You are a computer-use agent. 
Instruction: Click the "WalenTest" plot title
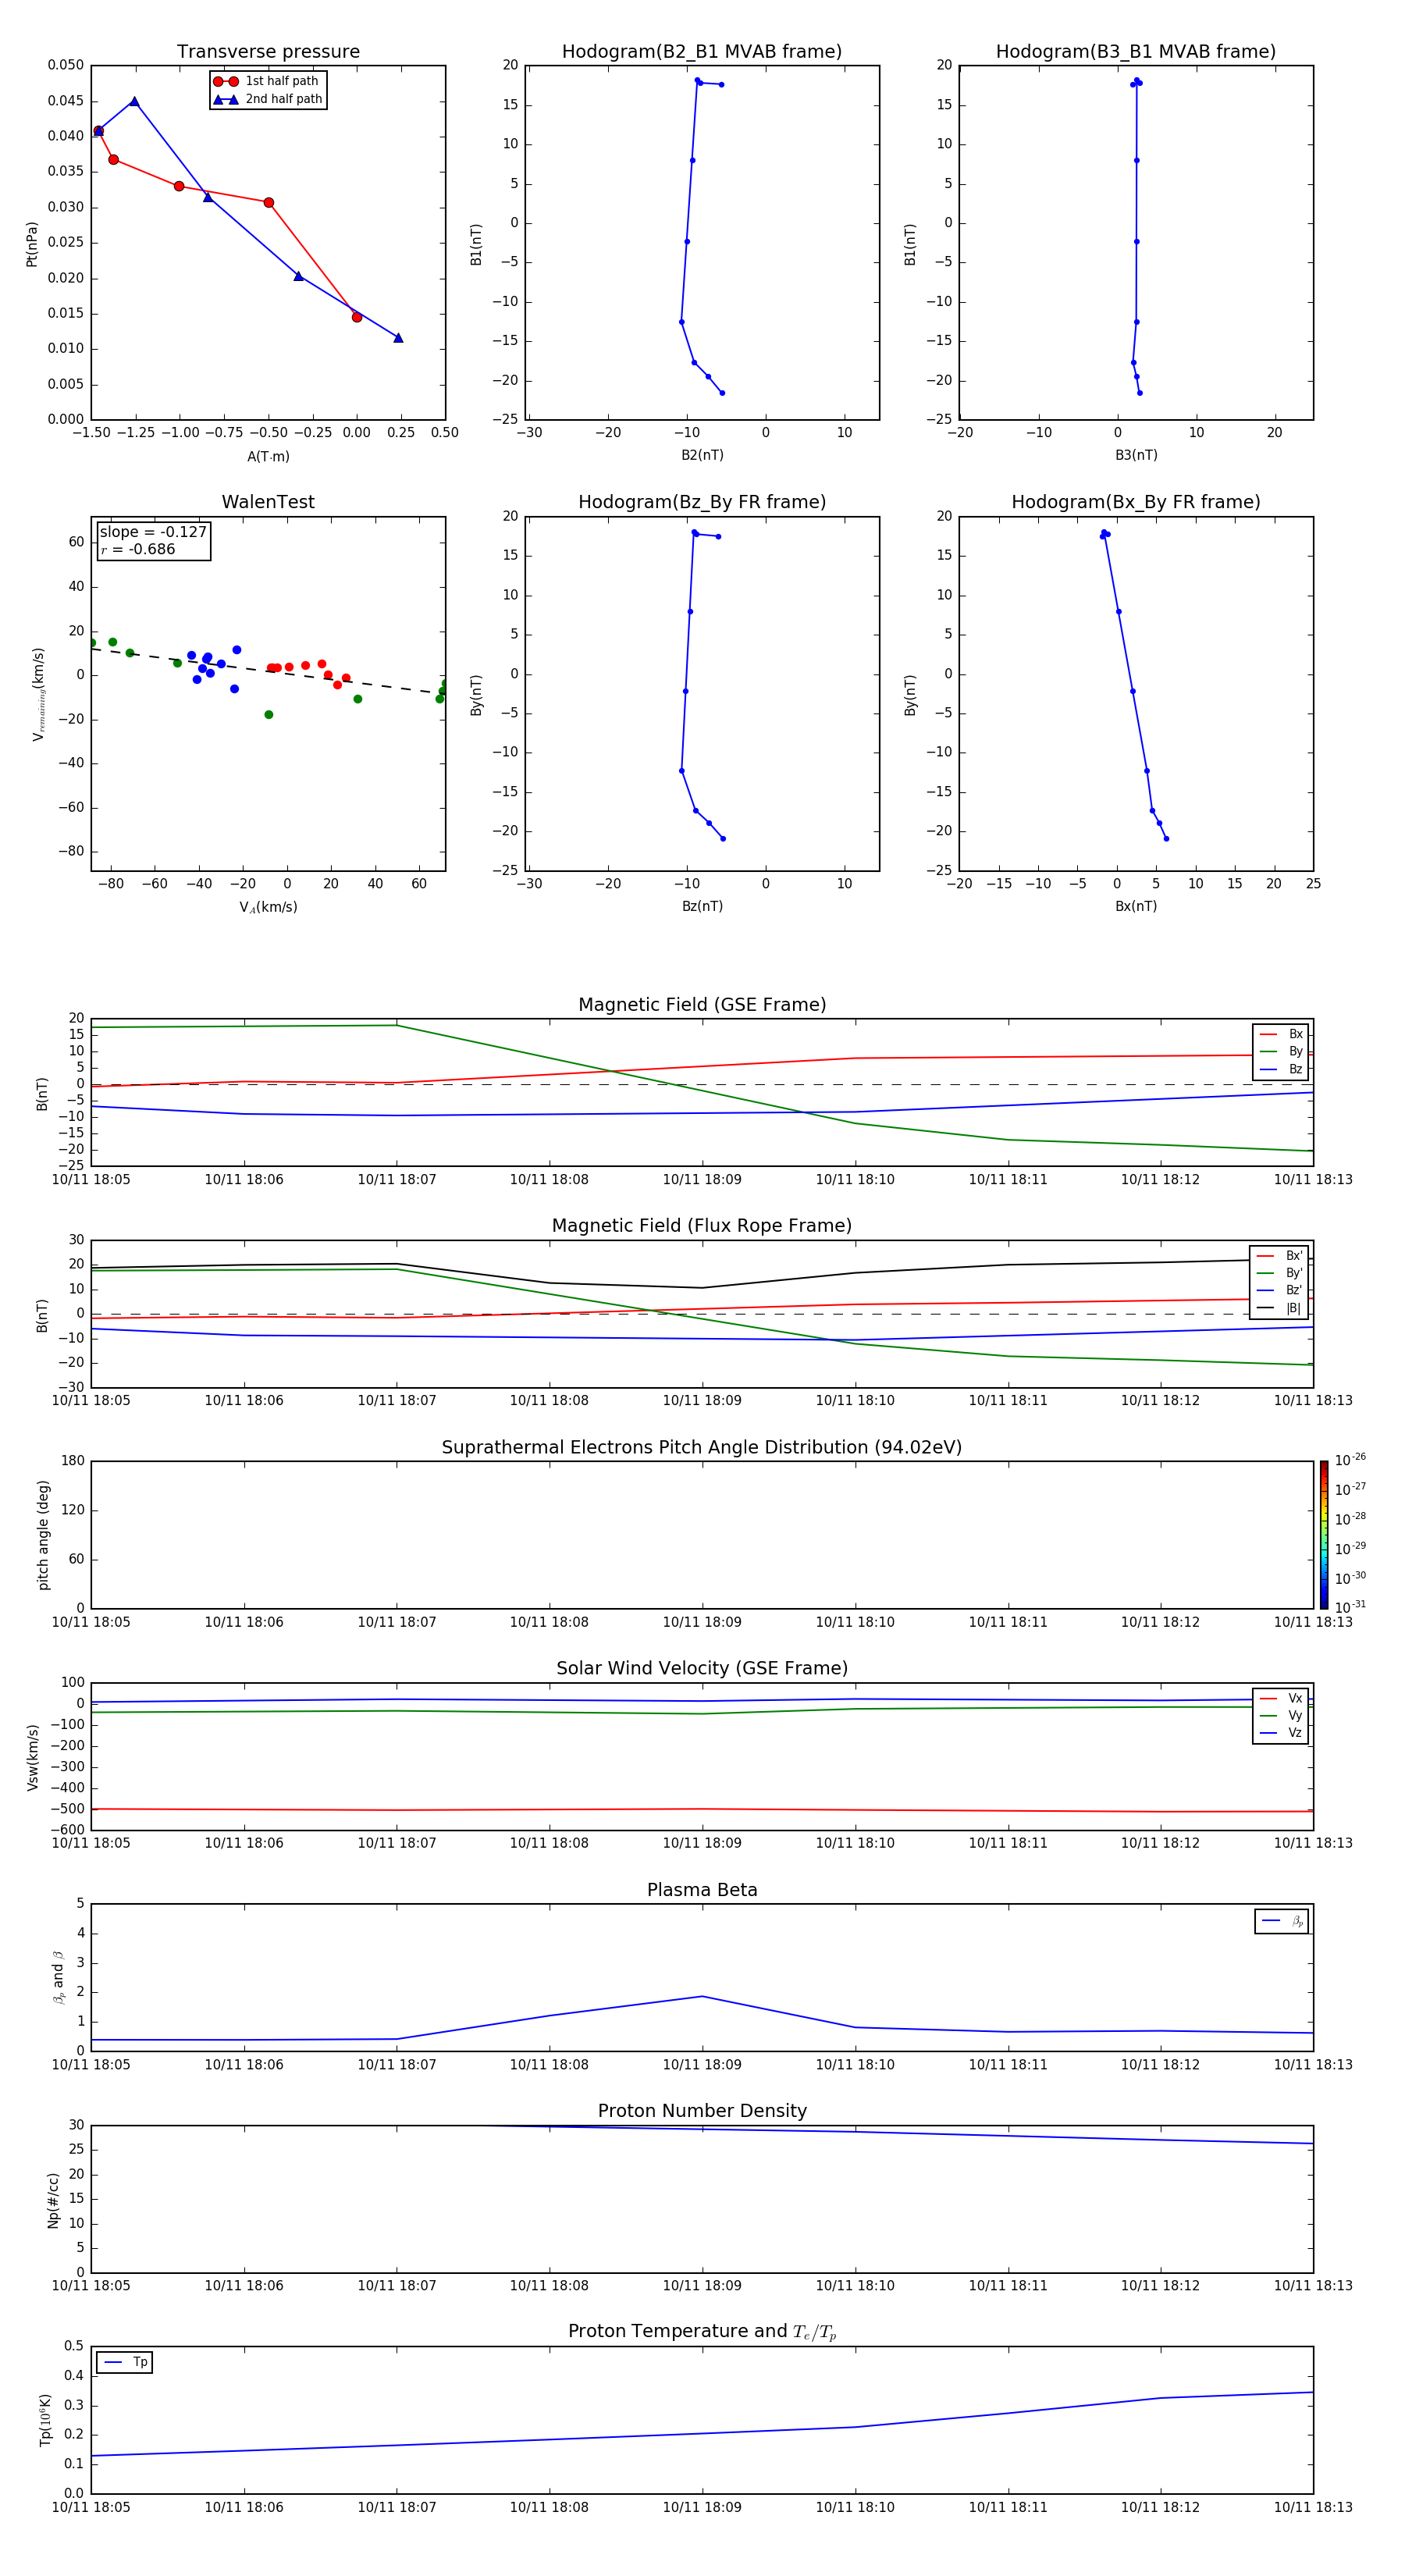click(268, 502)
